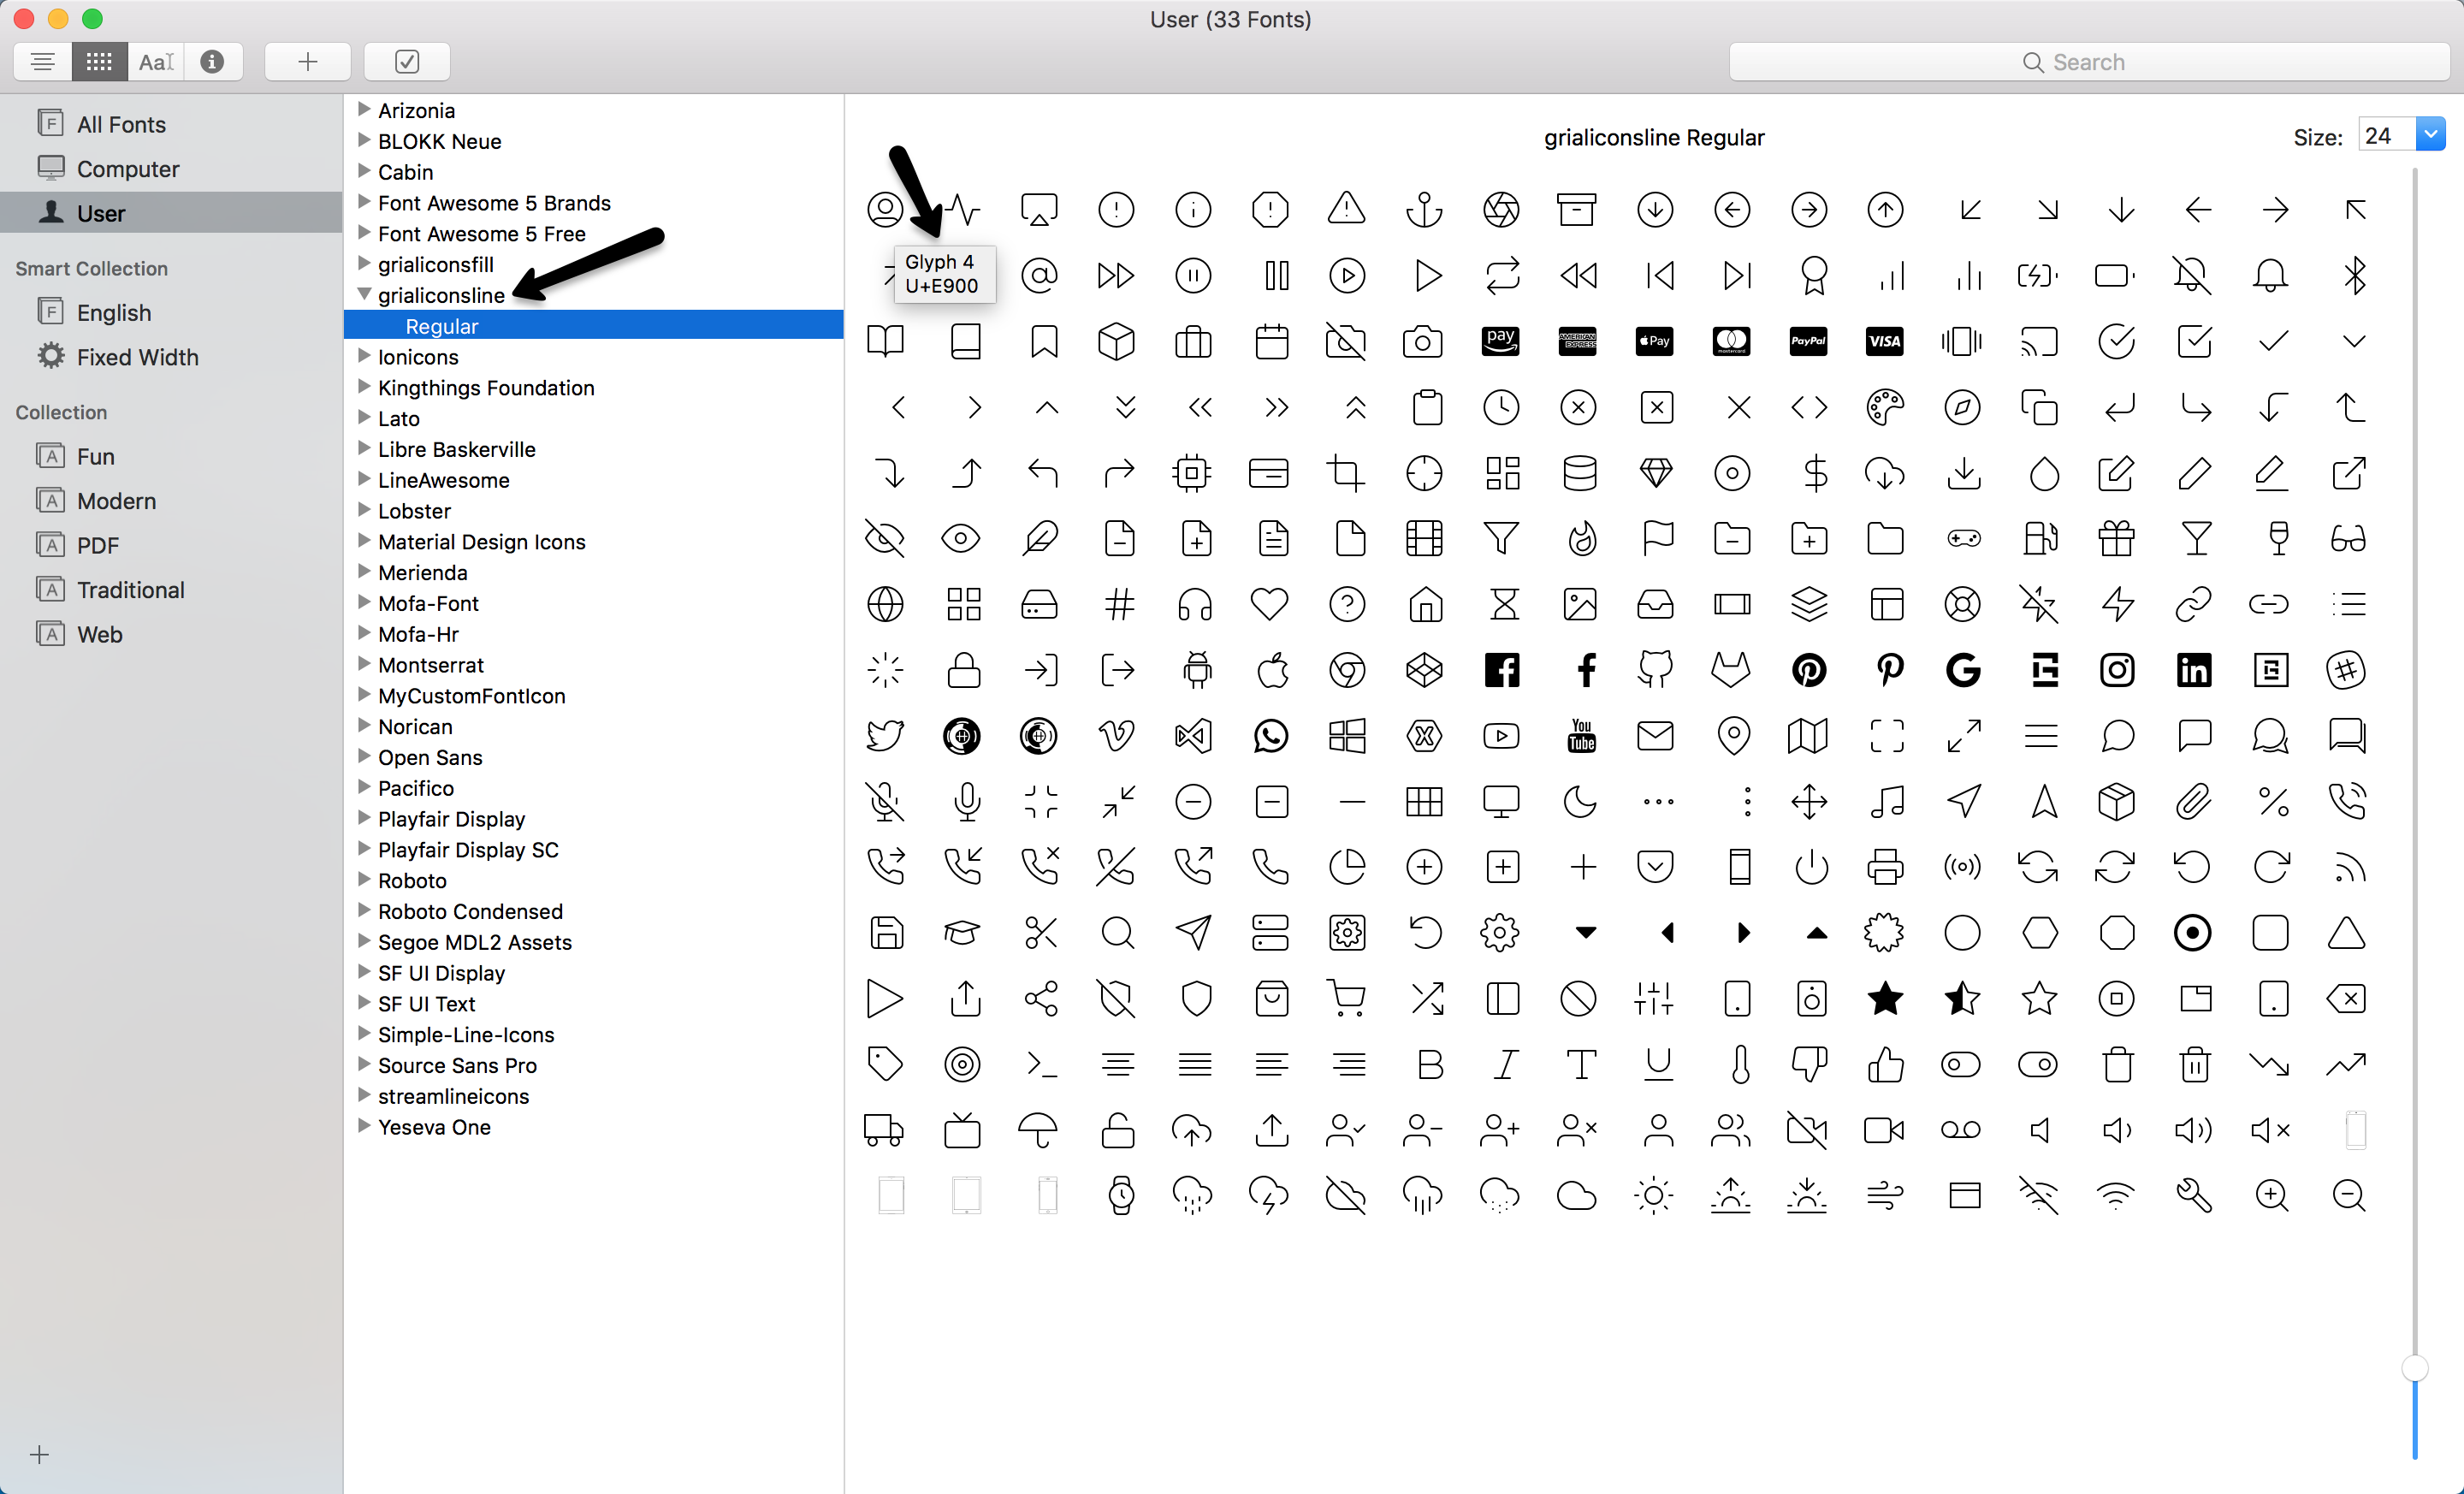Screen dimensions: 2464x1494
Task: Open the Size dropdown arrow
Action: [x=2430, y=135]
